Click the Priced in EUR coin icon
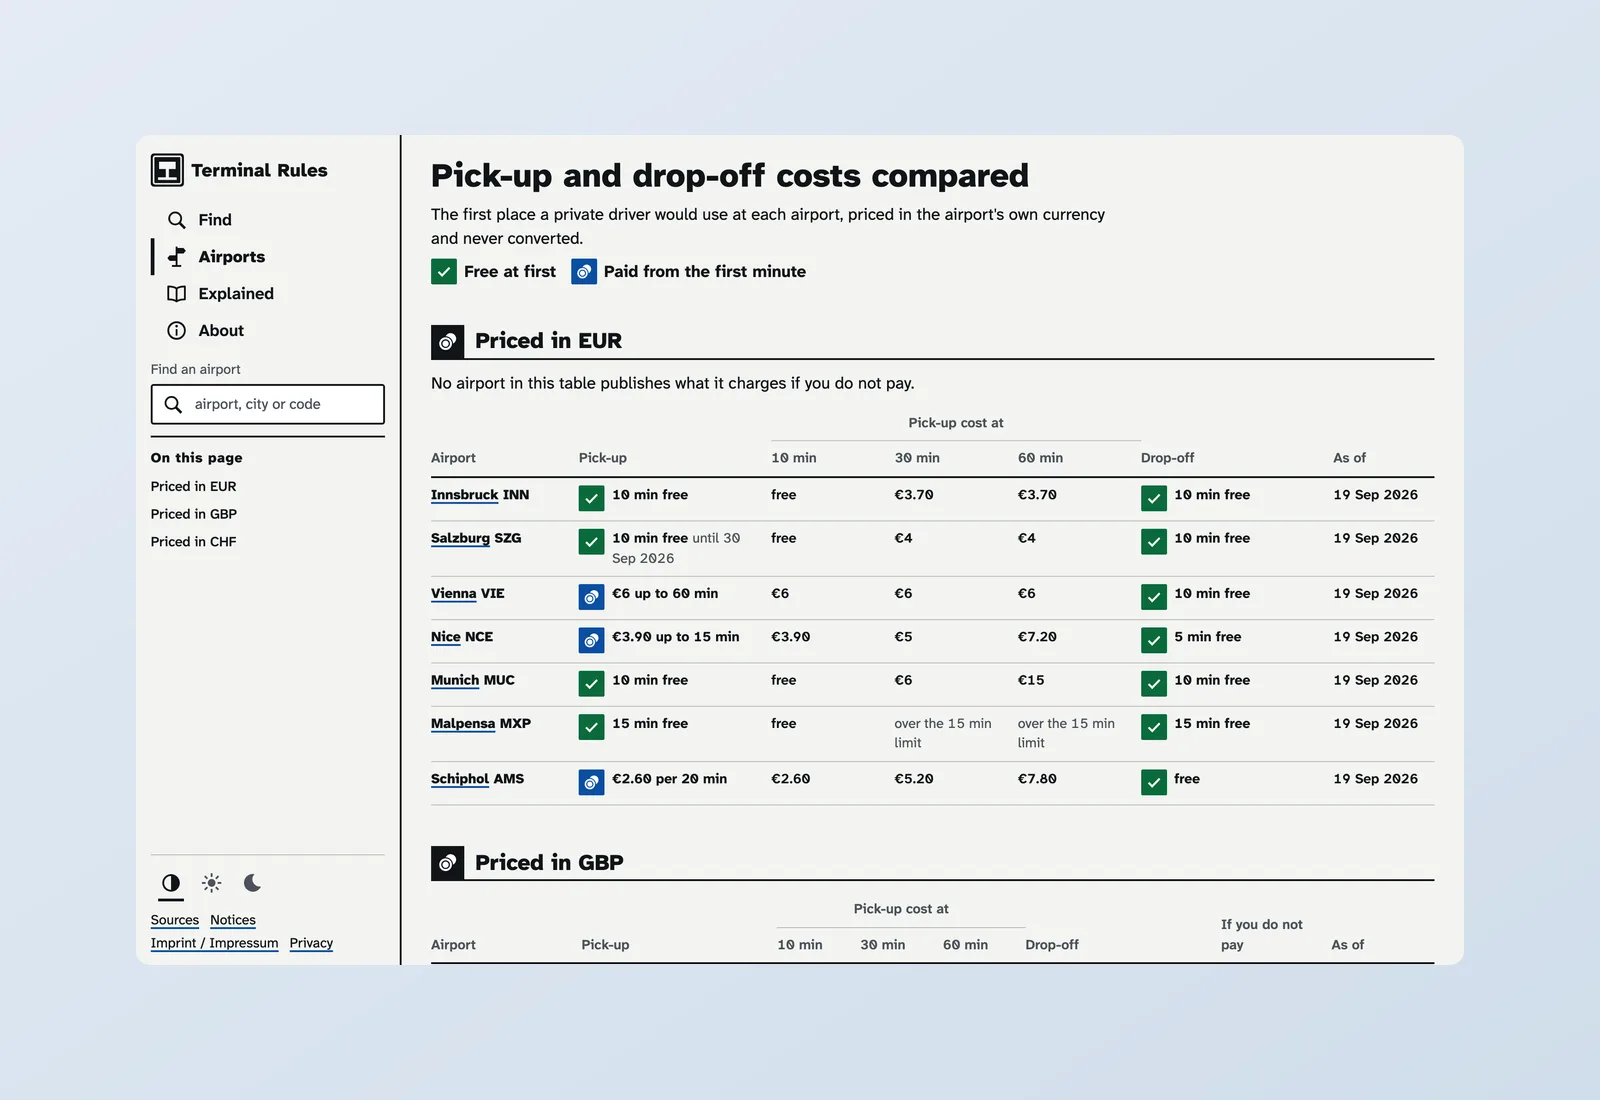This screenshot has height=1100, width=1600. tap(447, 342)
